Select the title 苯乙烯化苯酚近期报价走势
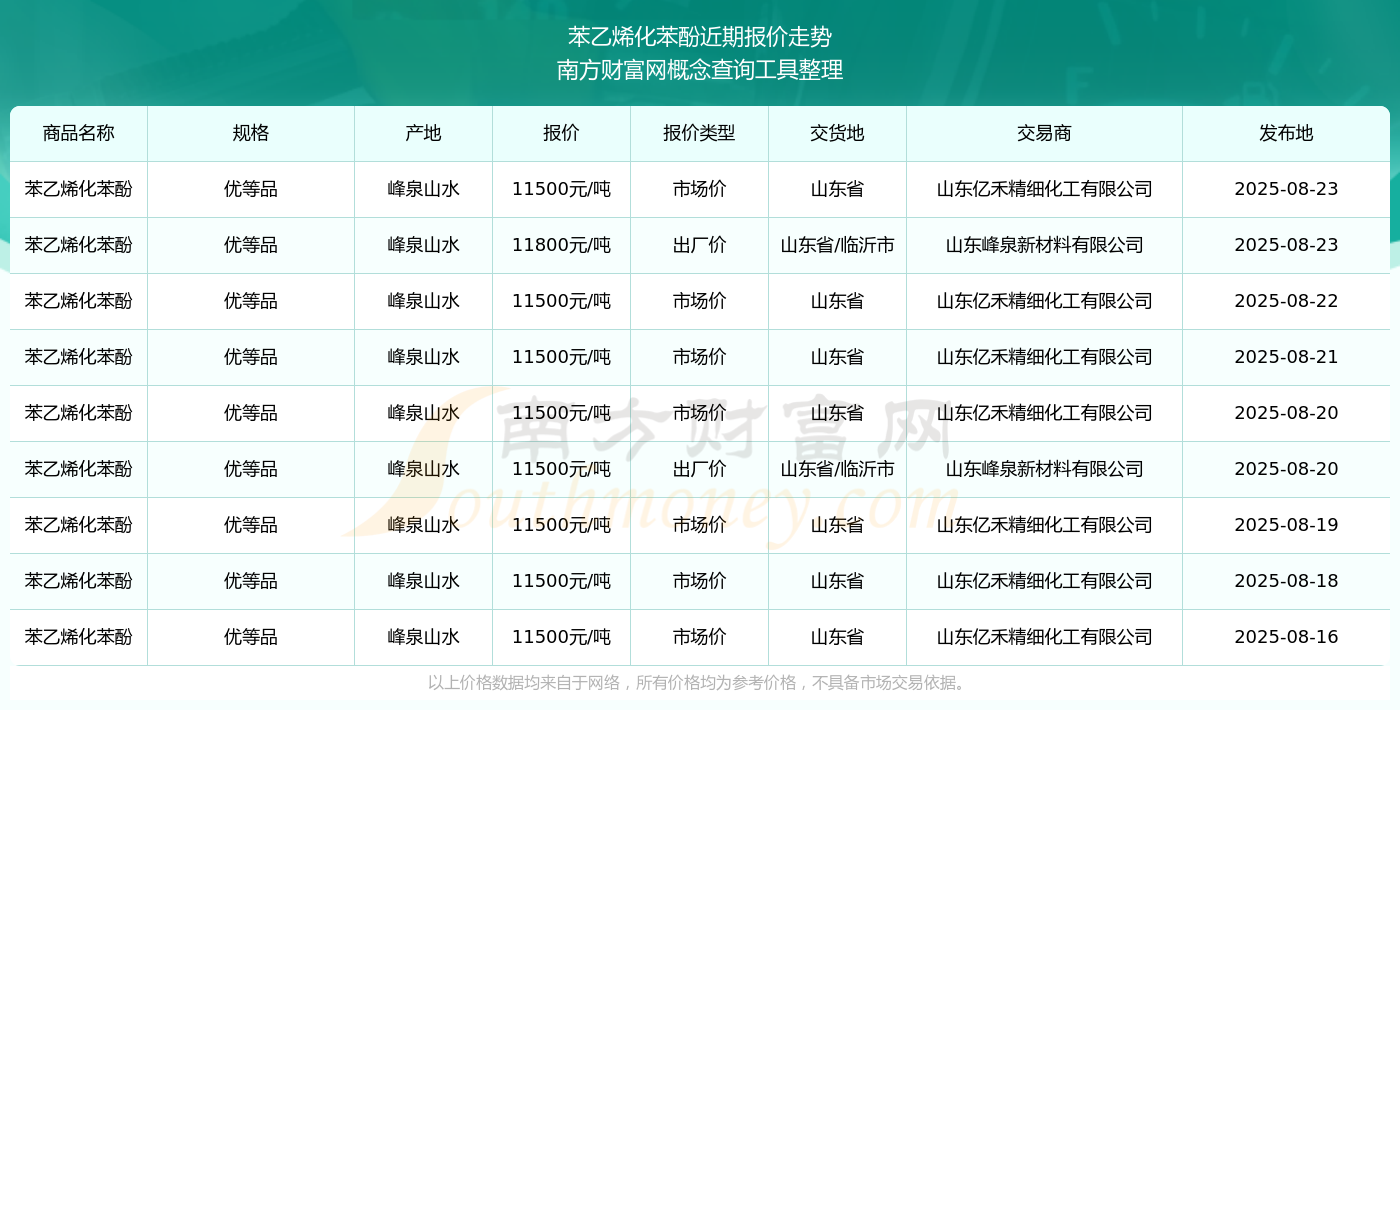Image resolution: width=1400 pixels, height=1205 pixels. click(x=700, y=37)
